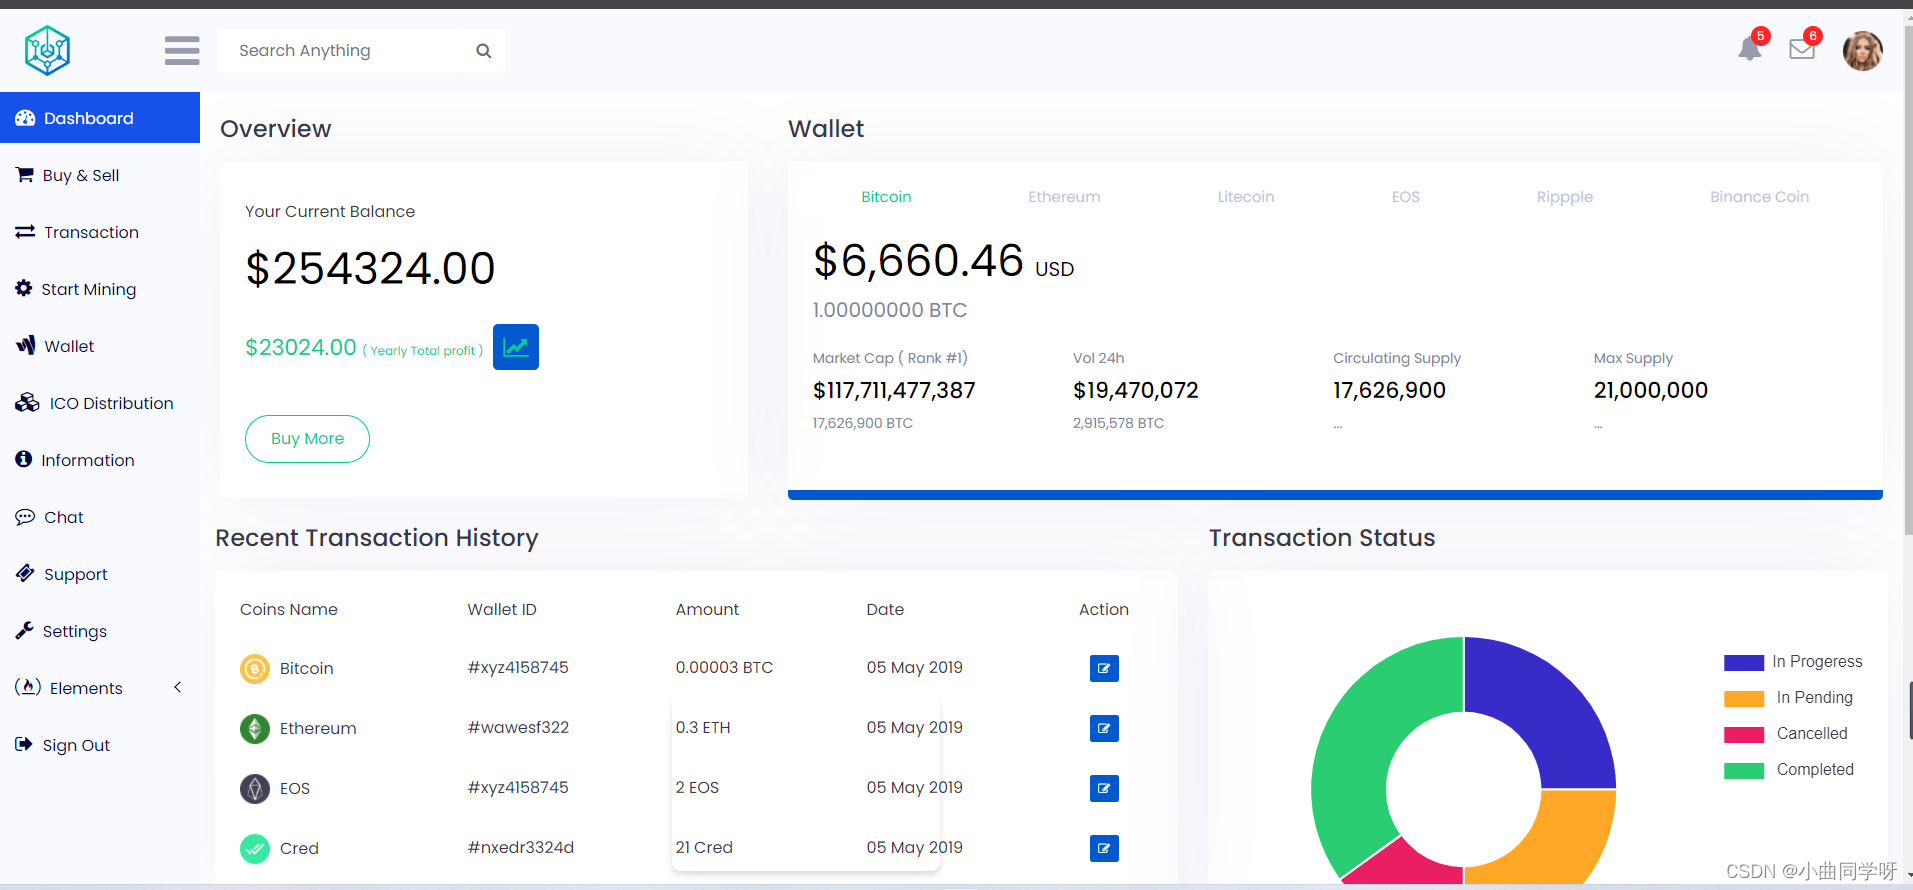Edit the EOS transaction row

pos(1104,788)
